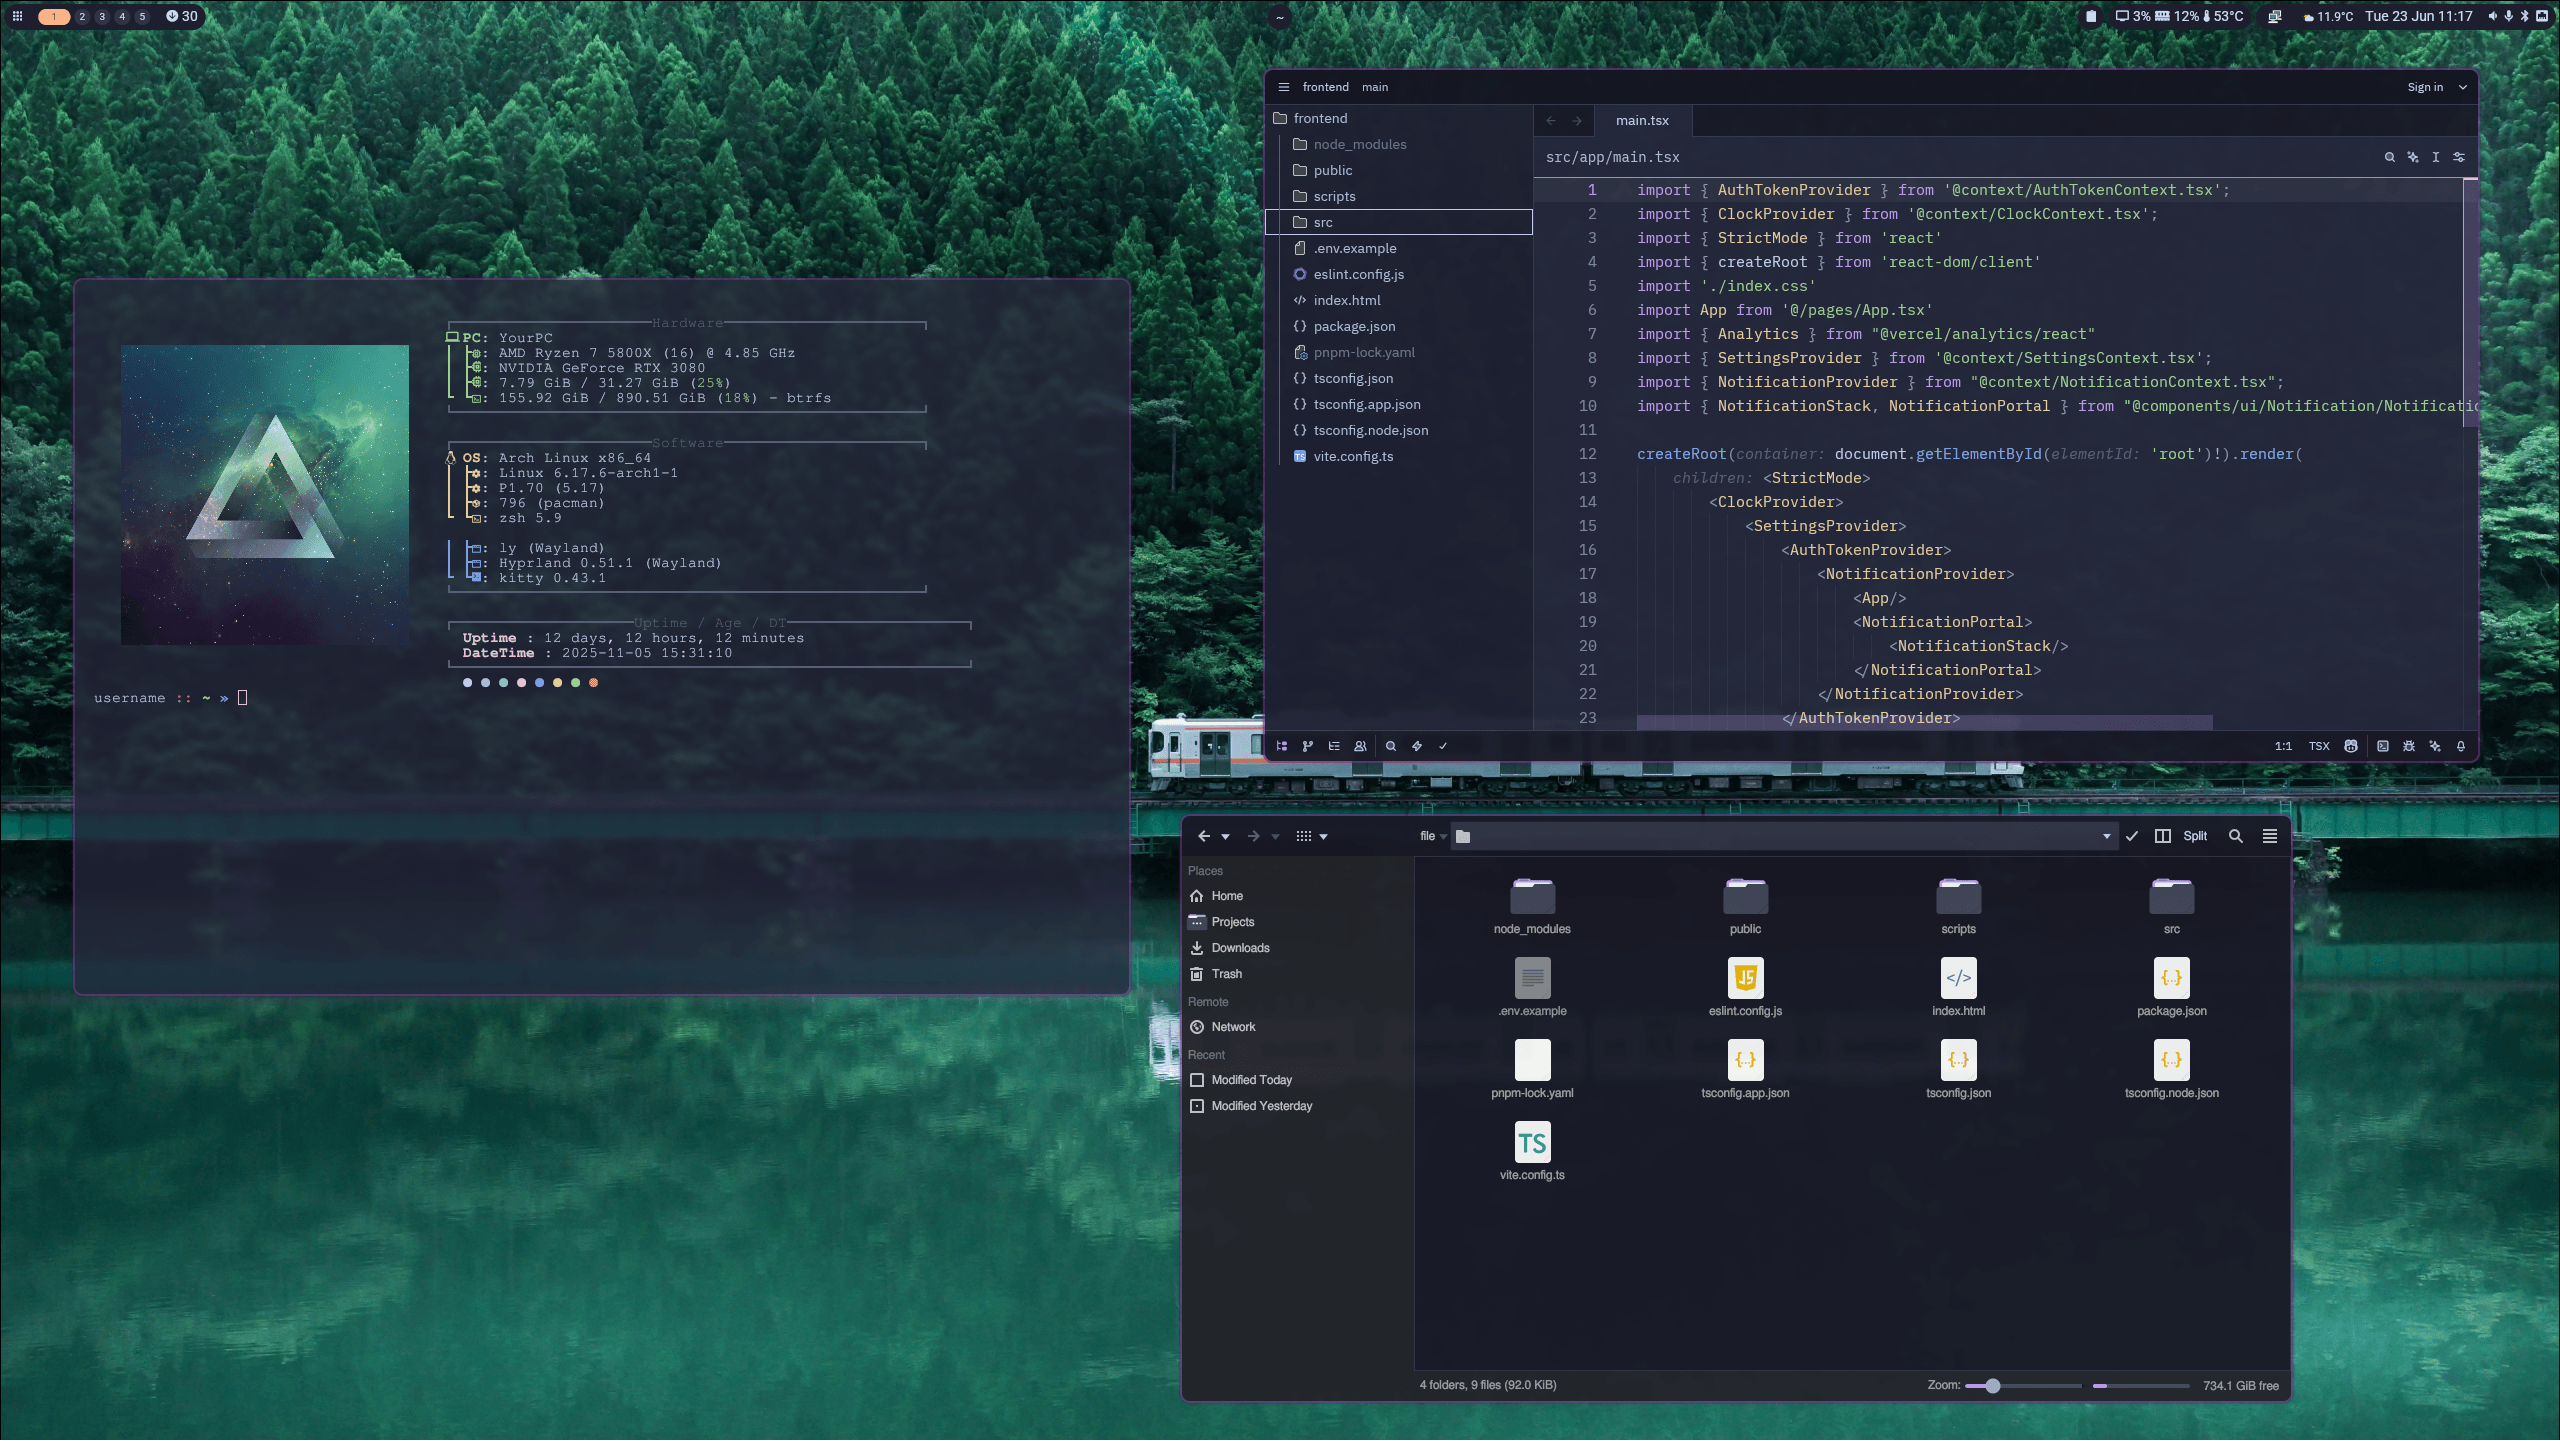Click the file manager location path field
The width and height of the screenshot is (2560, 1441).
[x=1783, y=836]
